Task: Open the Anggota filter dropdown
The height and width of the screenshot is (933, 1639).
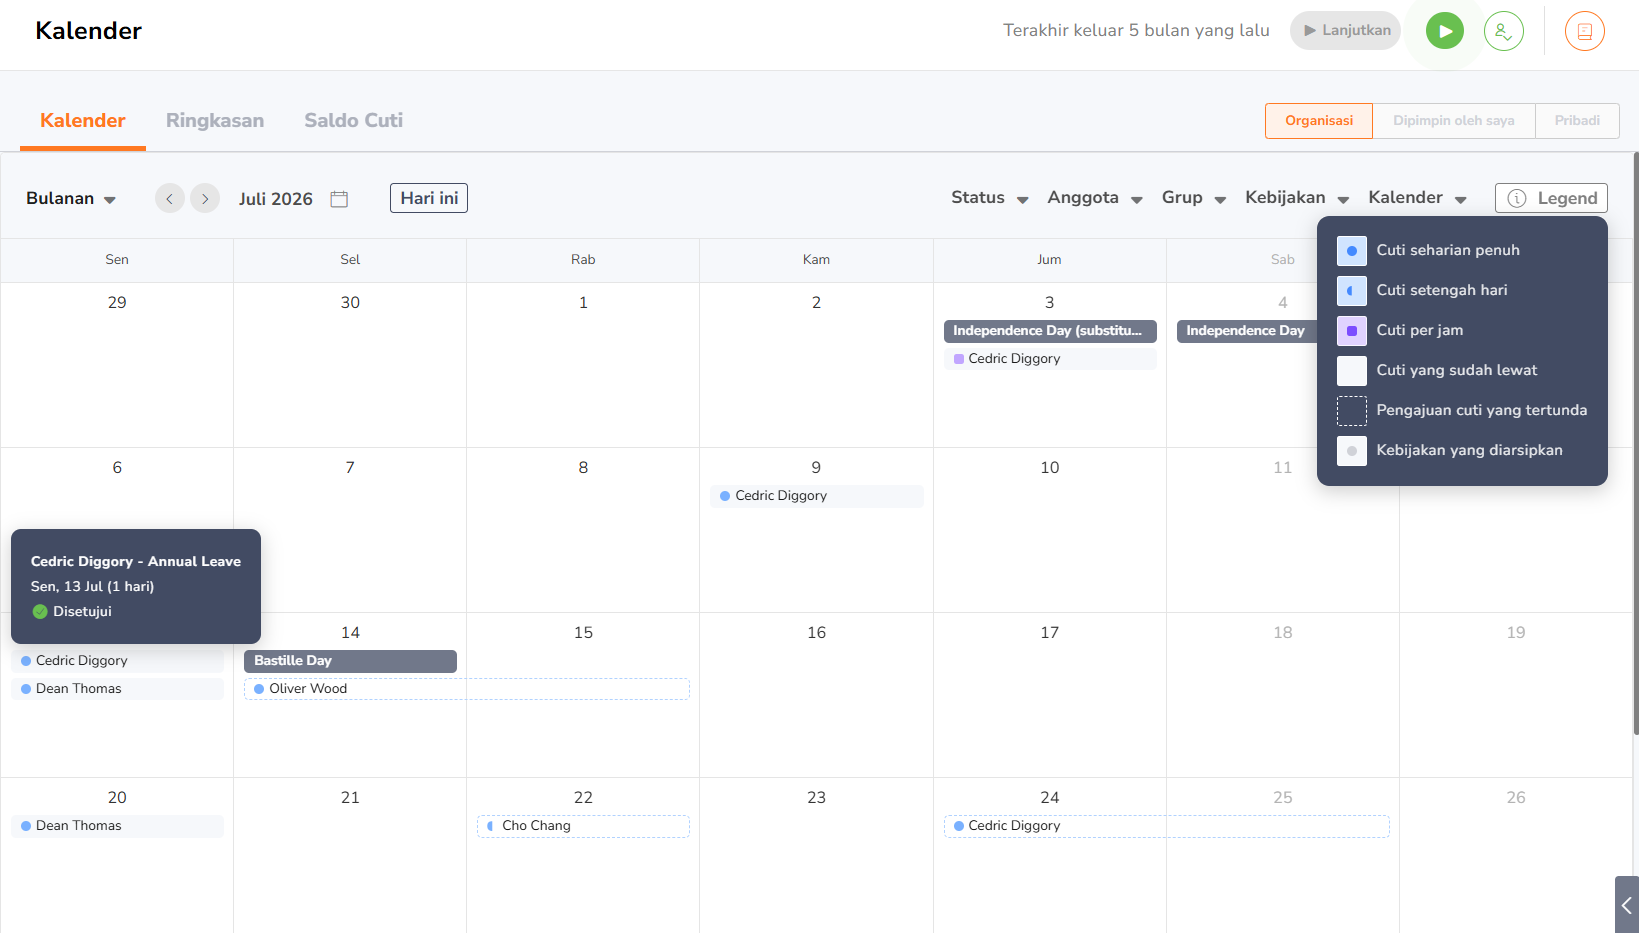Action: (1095, 198)
